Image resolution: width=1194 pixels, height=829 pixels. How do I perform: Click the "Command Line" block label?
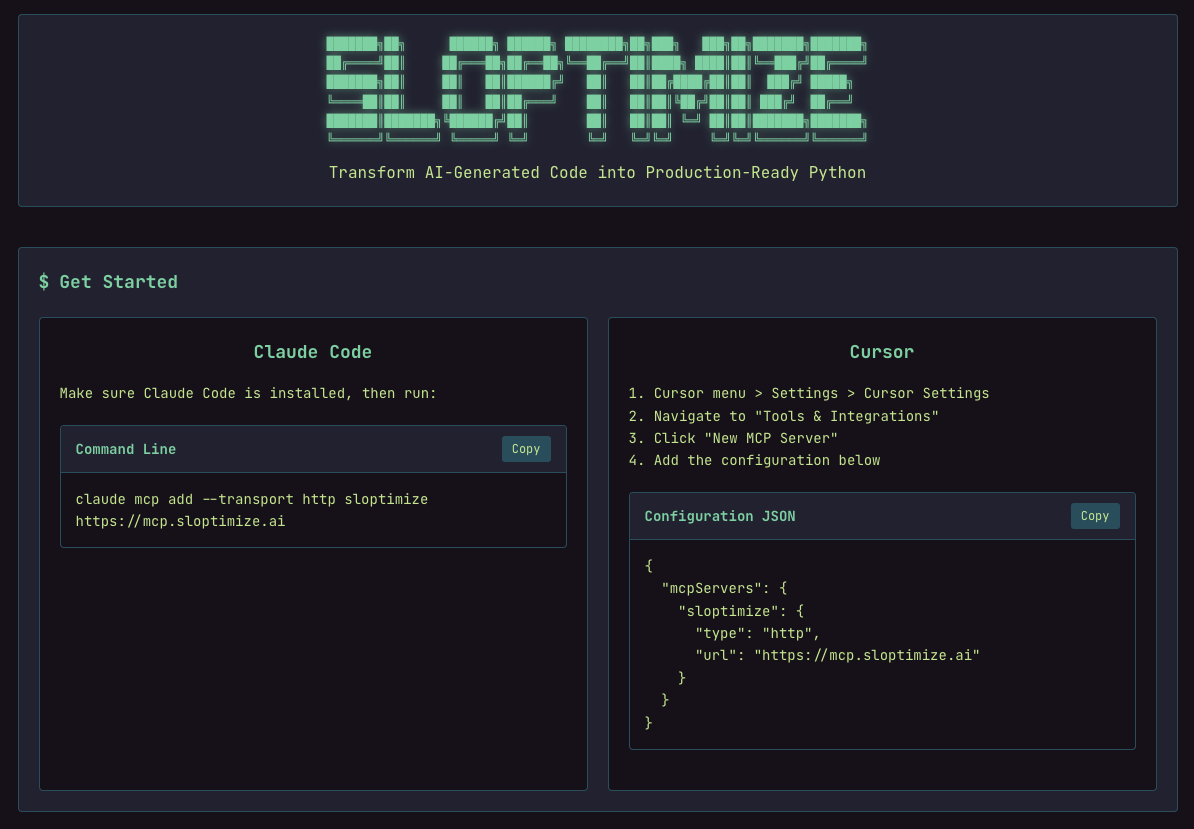126,449
